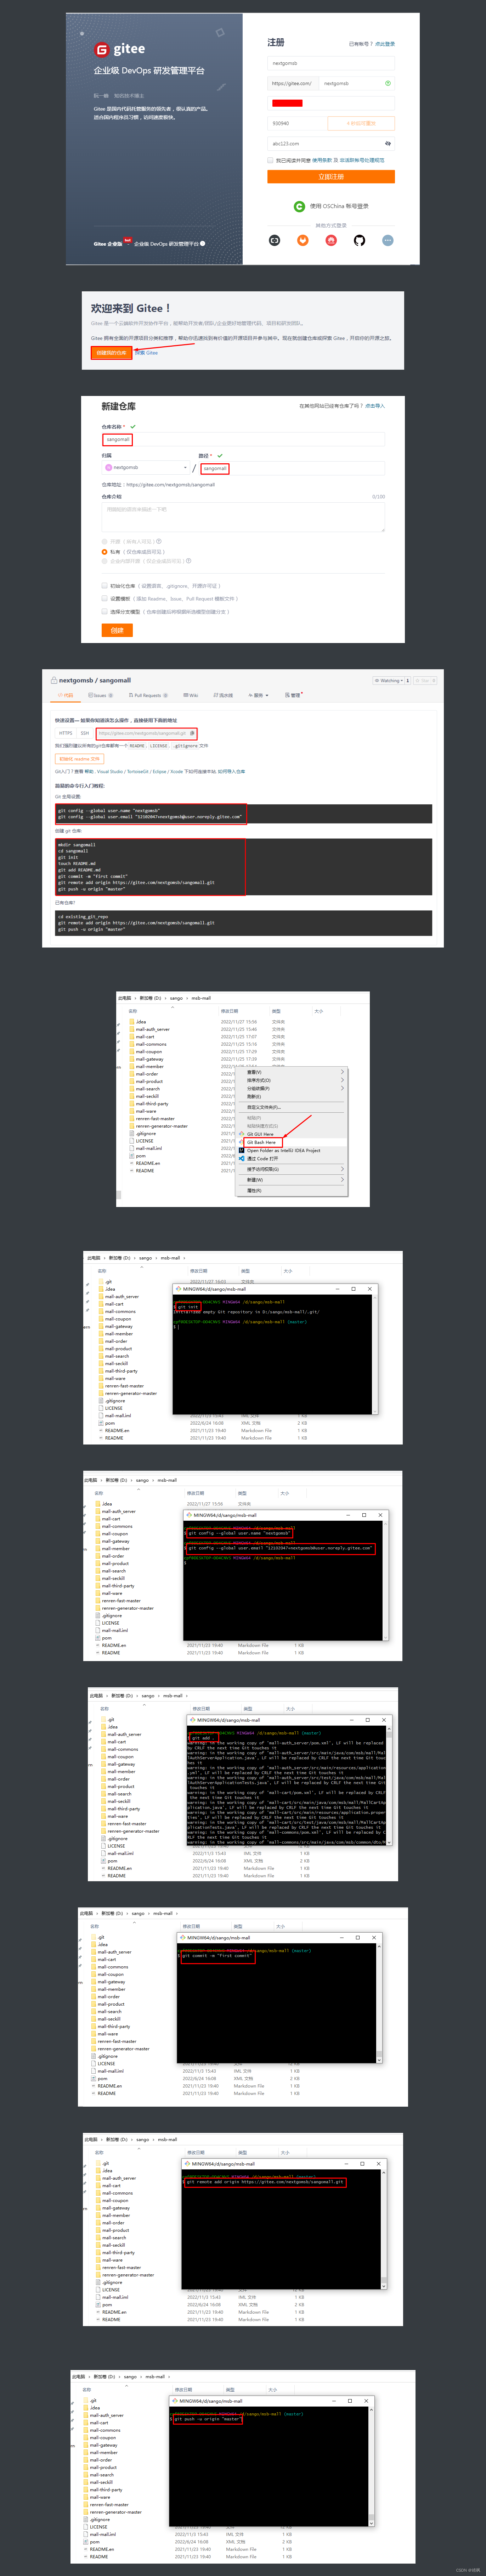Open more login options ellipsis icon
This screenshot has width=486, height=2576.
pyautogui.click(x=388, y=240)
